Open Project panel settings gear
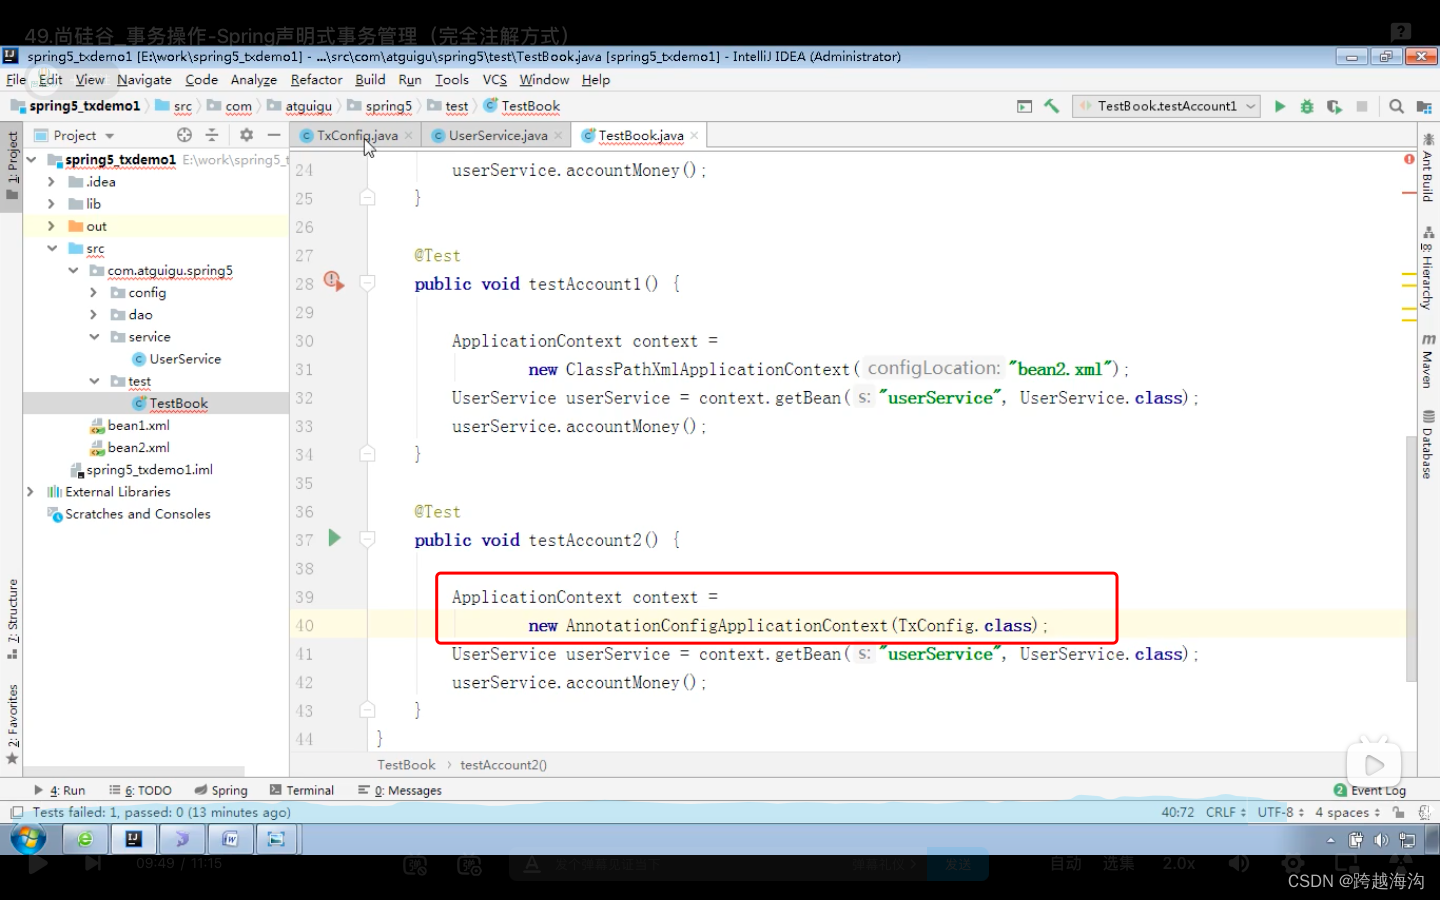1440x900 pixels. pos(246,135)
